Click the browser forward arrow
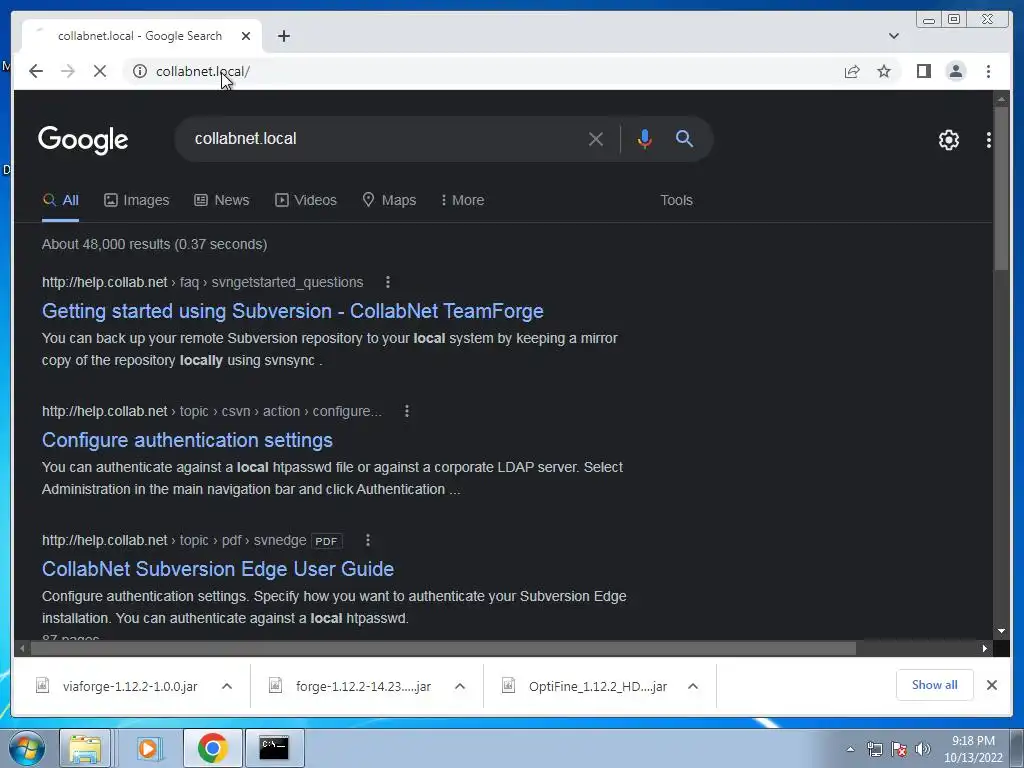 (68, 71)
